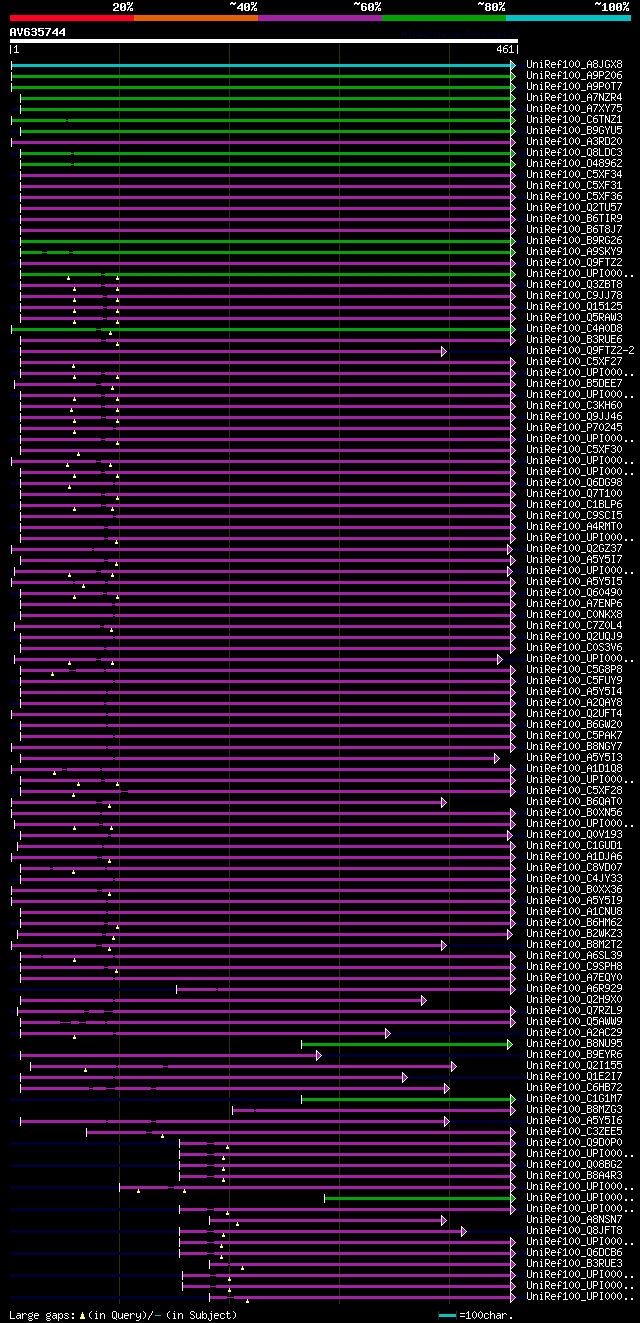Click the query end position 461
This screenshot has width=640, height=1323.
click(505, 50)
